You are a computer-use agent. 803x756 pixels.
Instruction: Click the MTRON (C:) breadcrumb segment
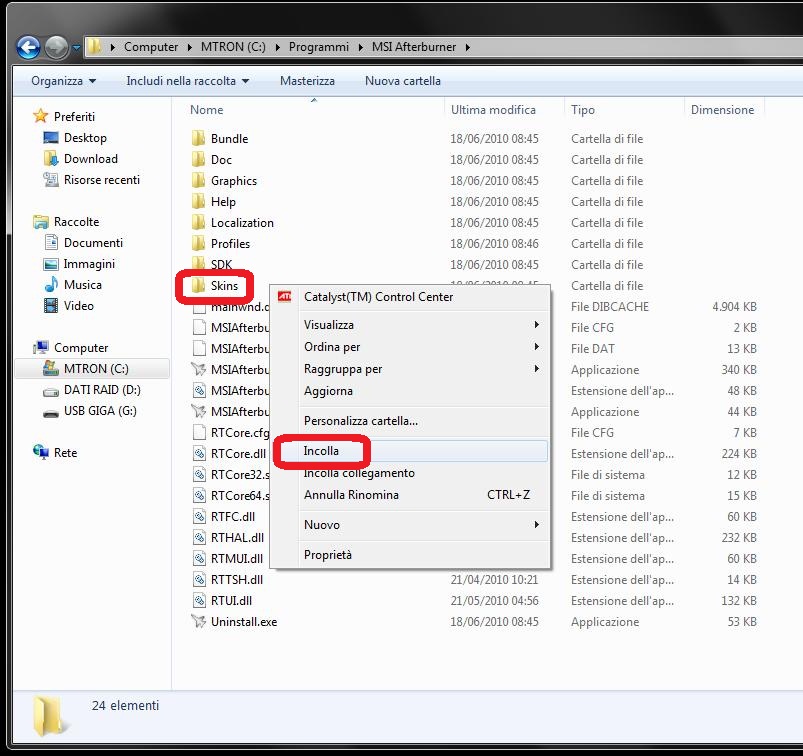click(x=233, y=47)
